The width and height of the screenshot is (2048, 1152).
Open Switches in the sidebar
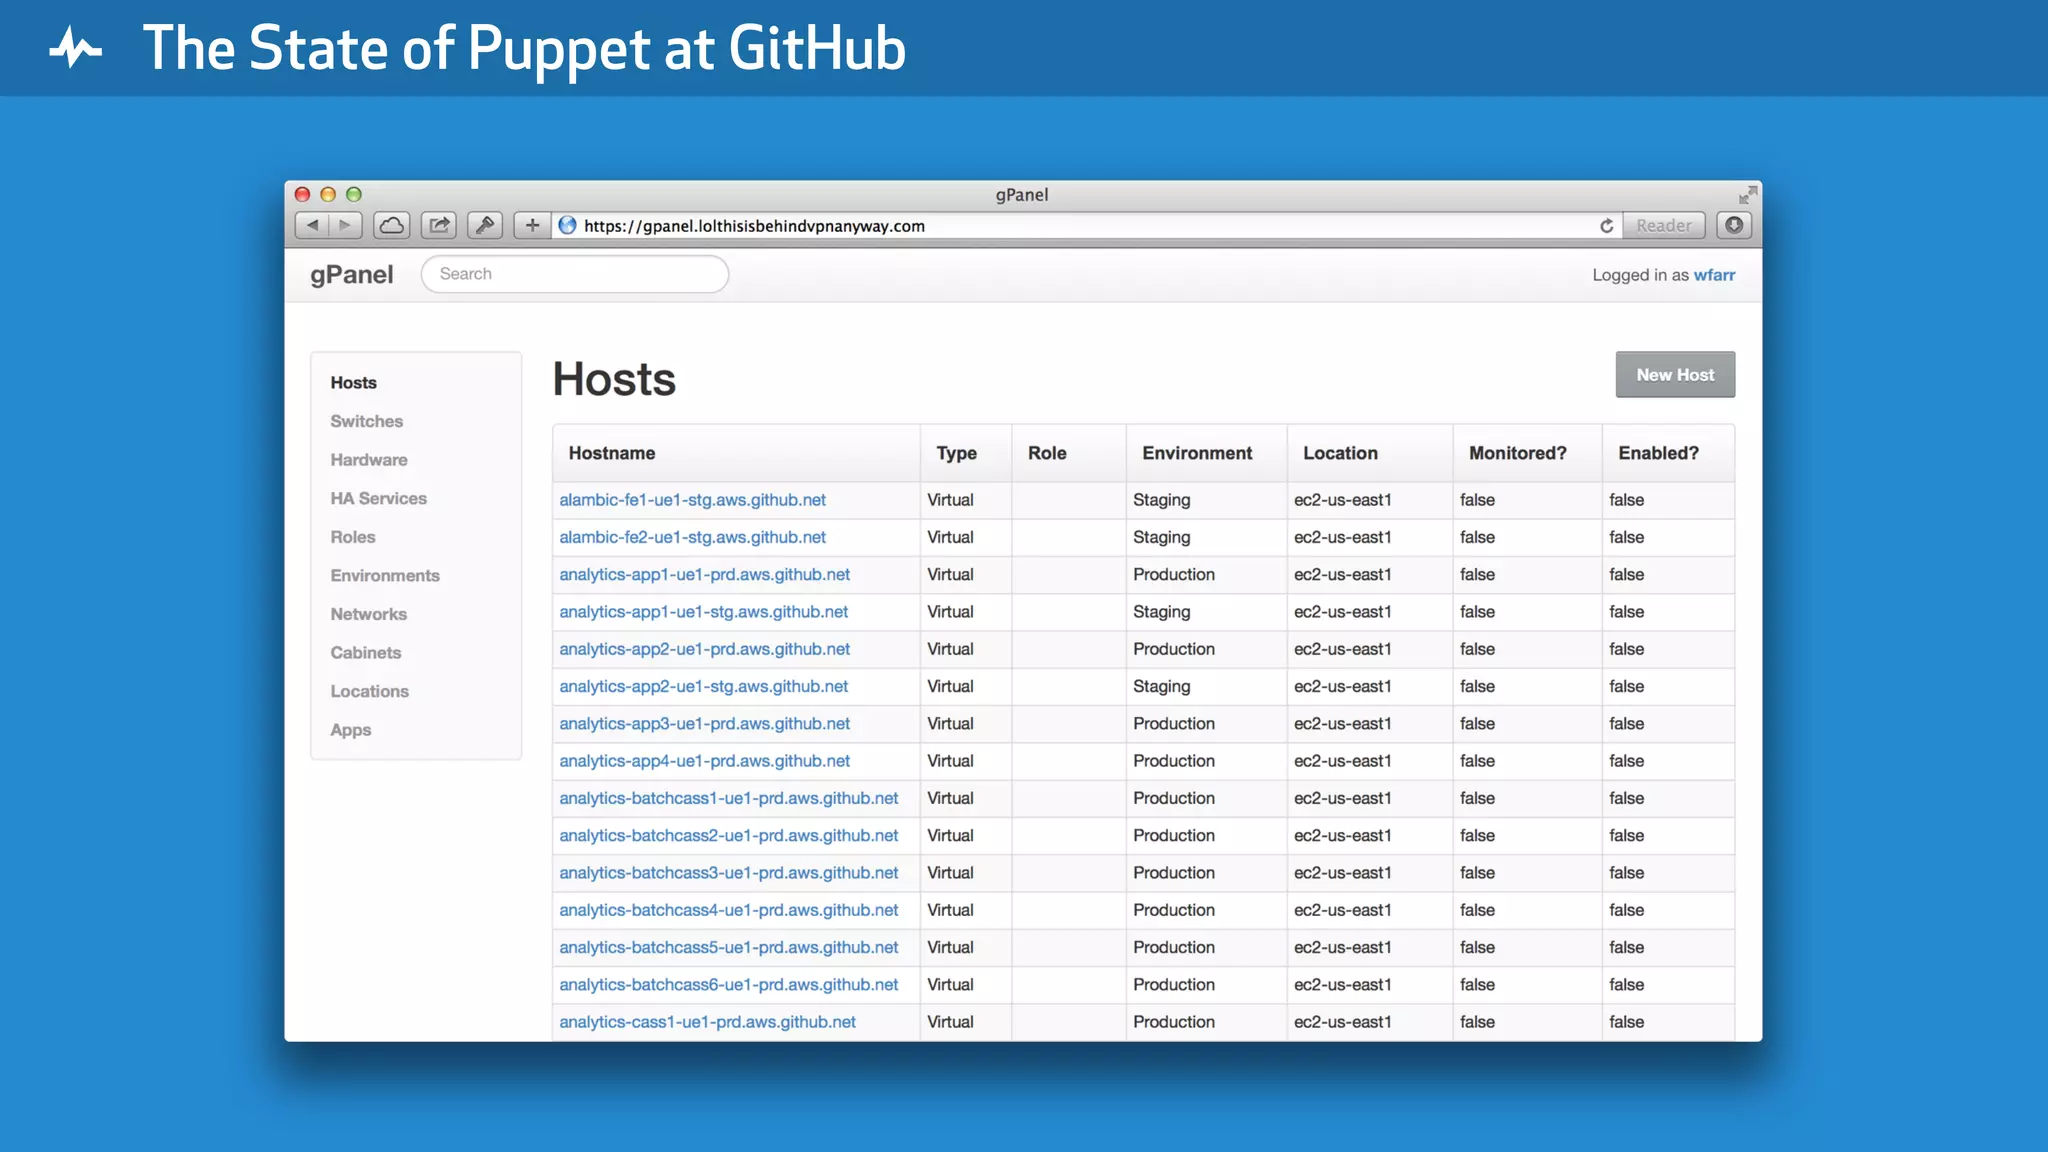(367, 422)
